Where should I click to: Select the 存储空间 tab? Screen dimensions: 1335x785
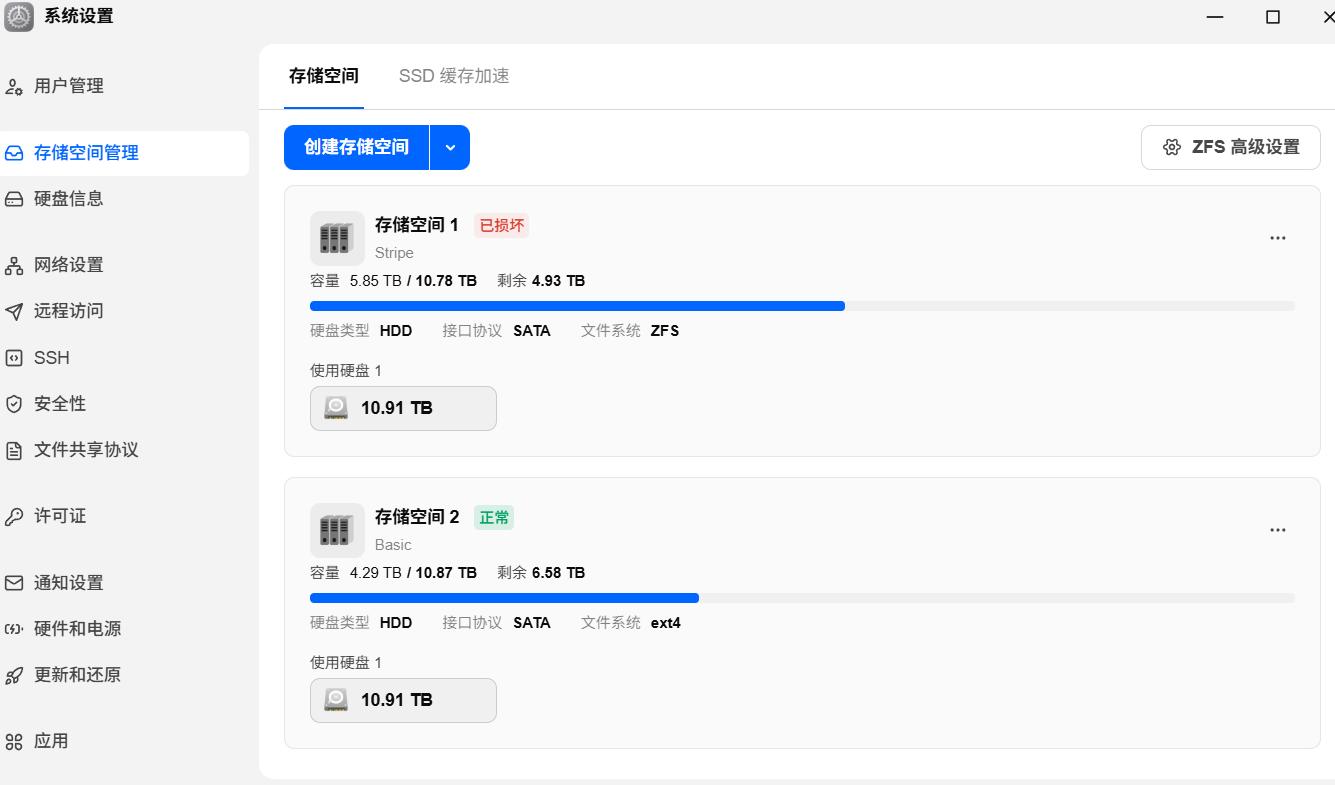click(x=324, y=76)
